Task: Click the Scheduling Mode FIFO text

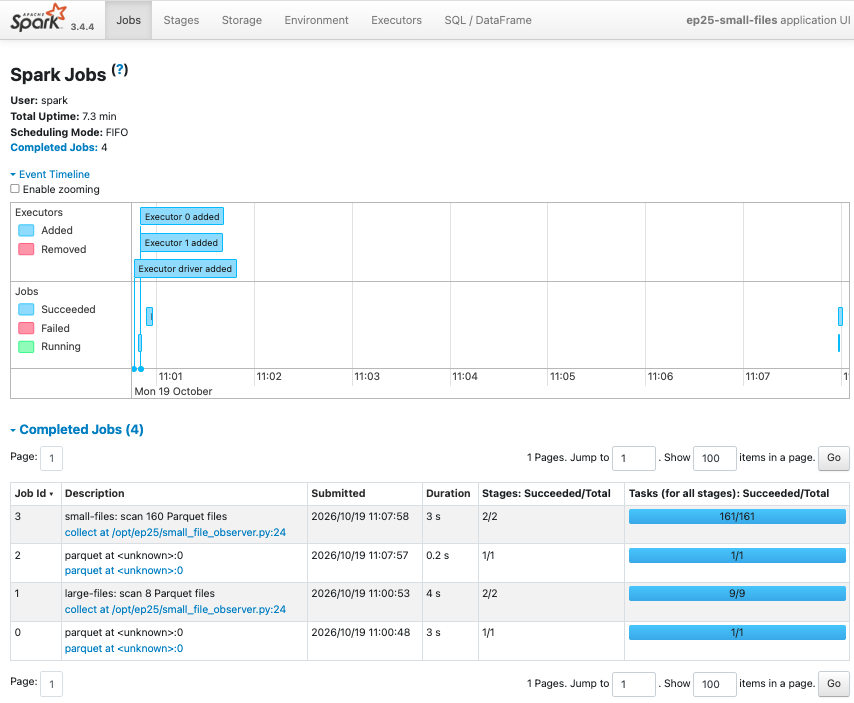Action: (x=69, y=132)
